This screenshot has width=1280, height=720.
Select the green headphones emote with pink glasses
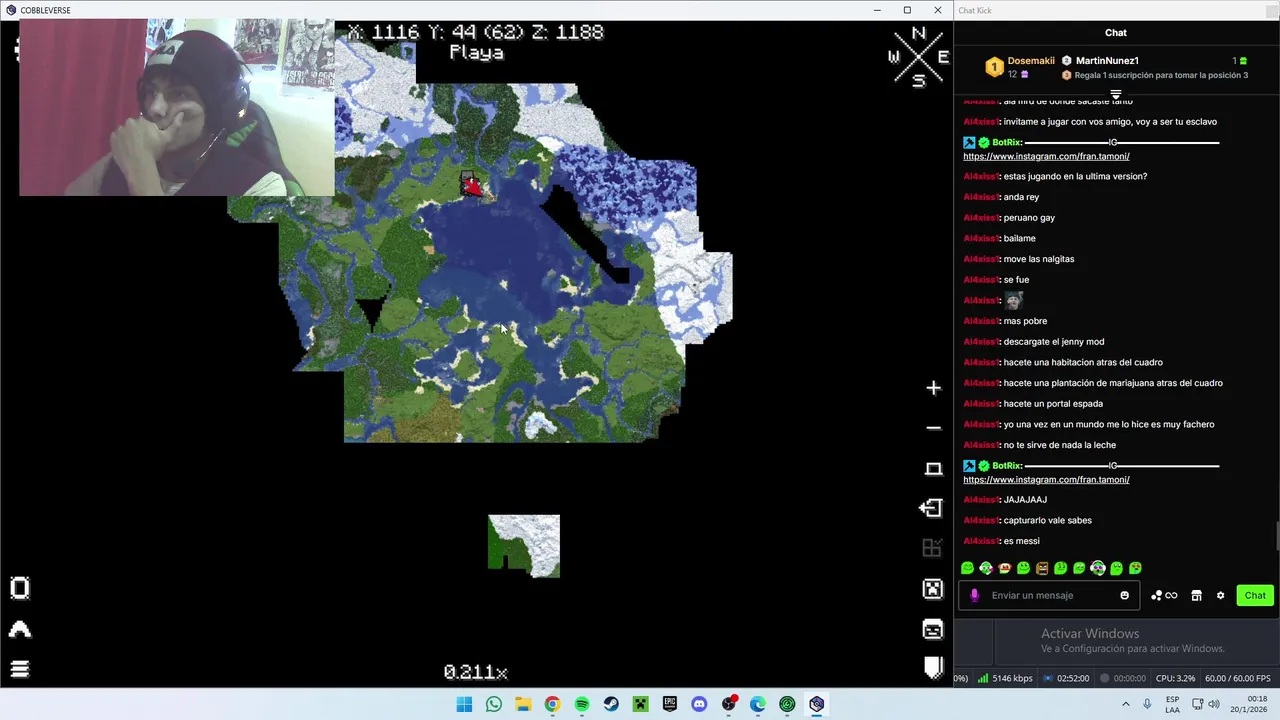(x=1098, y=568)
